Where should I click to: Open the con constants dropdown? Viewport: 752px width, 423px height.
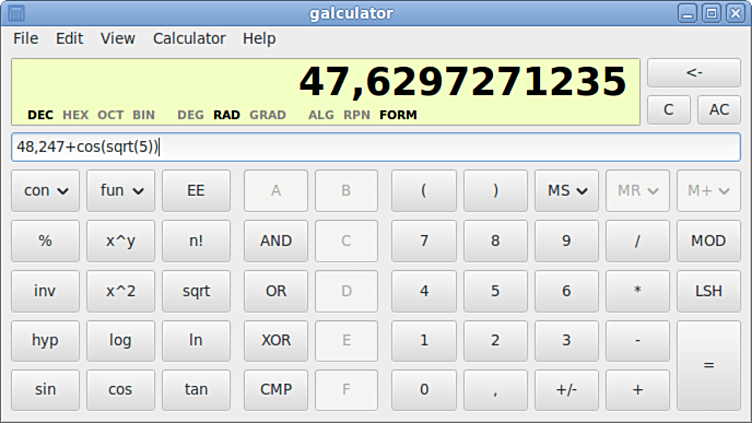pos(45,191)
